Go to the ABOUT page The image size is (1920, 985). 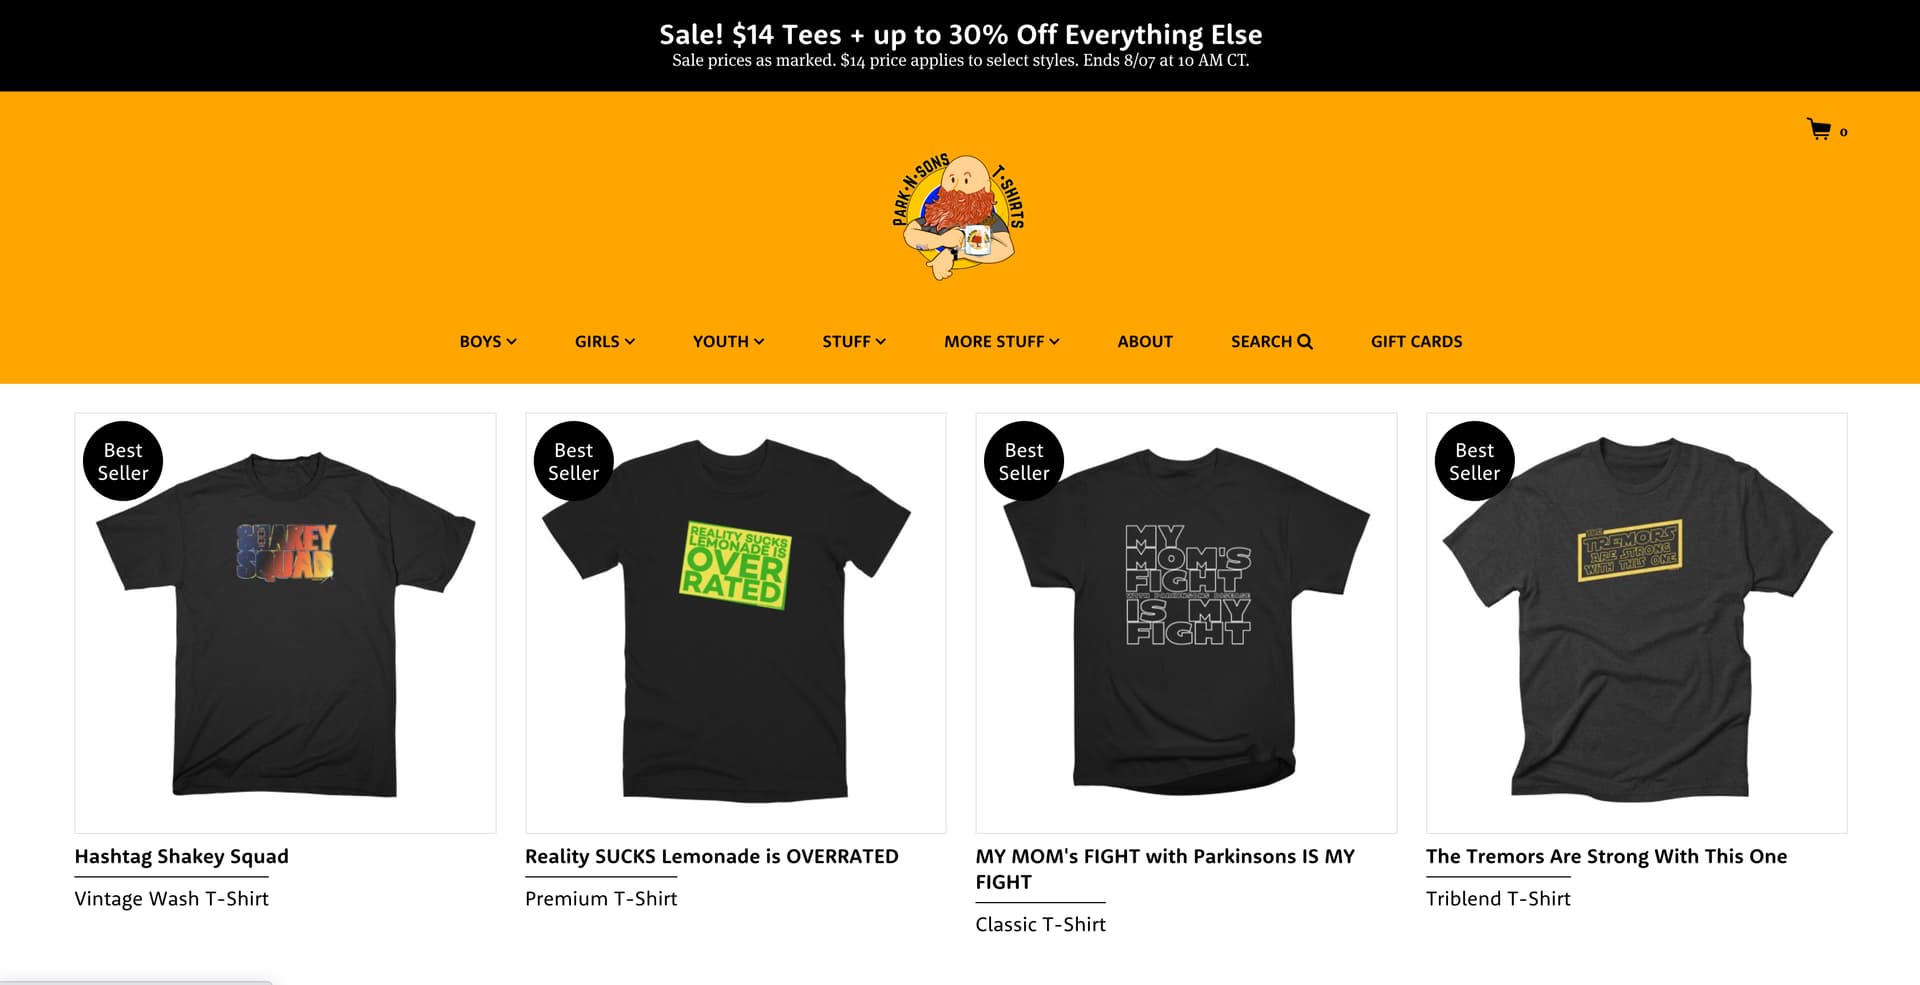point(1145,341)
